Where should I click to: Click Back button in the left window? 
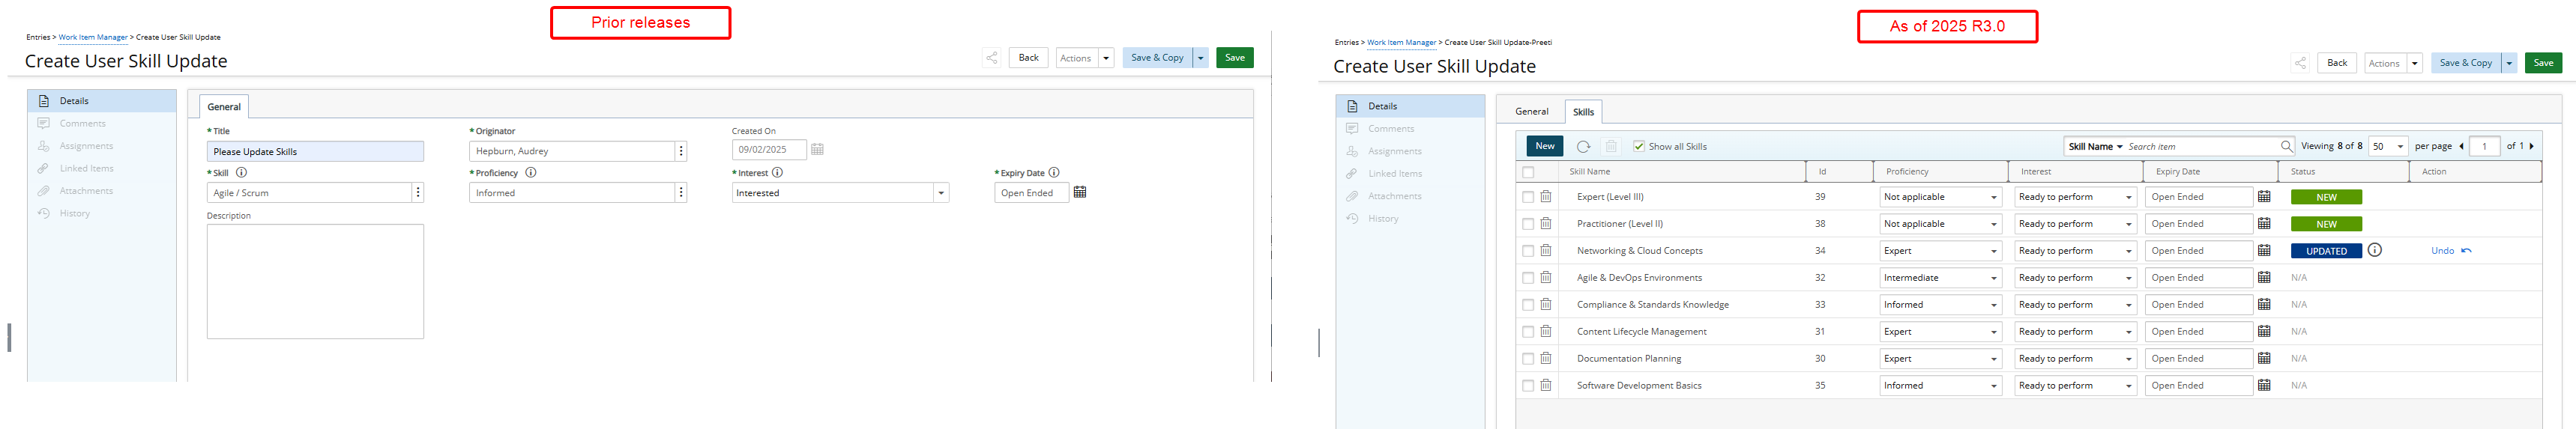tap(1028, 58)
